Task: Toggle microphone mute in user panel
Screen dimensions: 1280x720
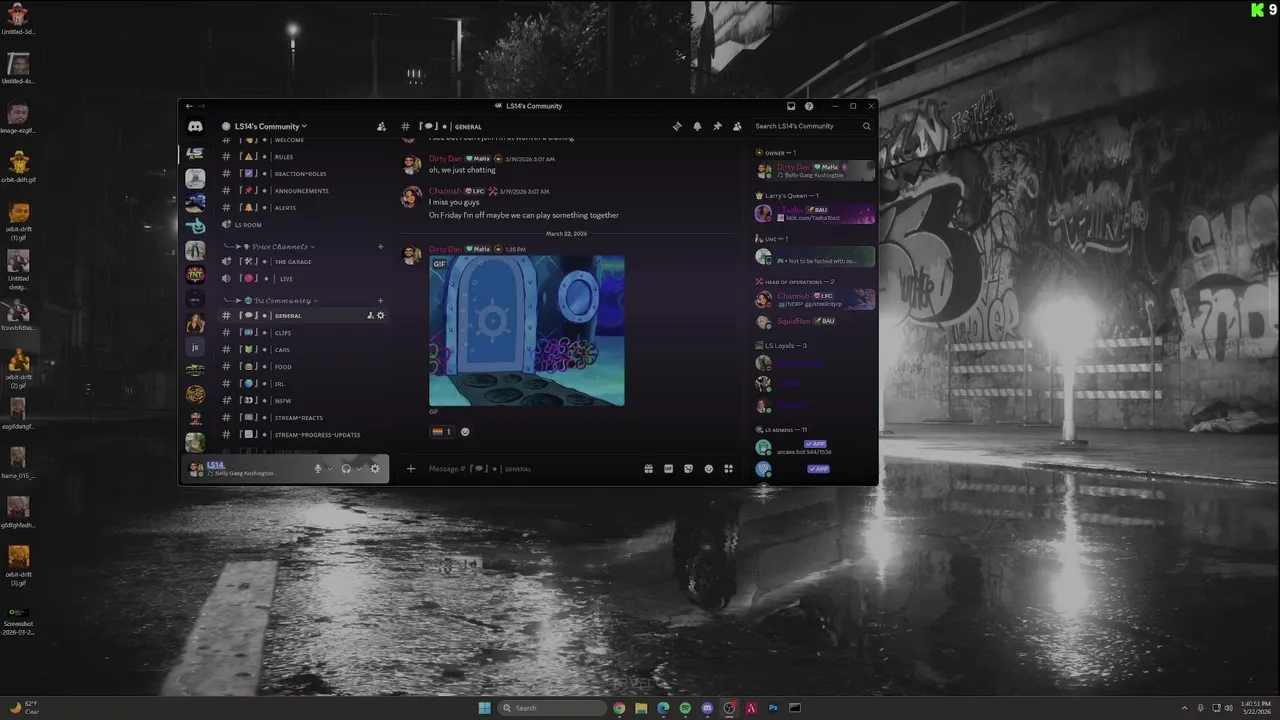Action: 318,468
